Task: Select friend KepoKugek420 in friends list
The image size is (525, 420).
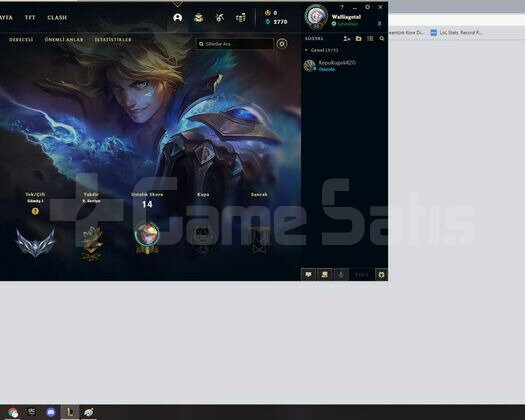Action: click(344, 65)
